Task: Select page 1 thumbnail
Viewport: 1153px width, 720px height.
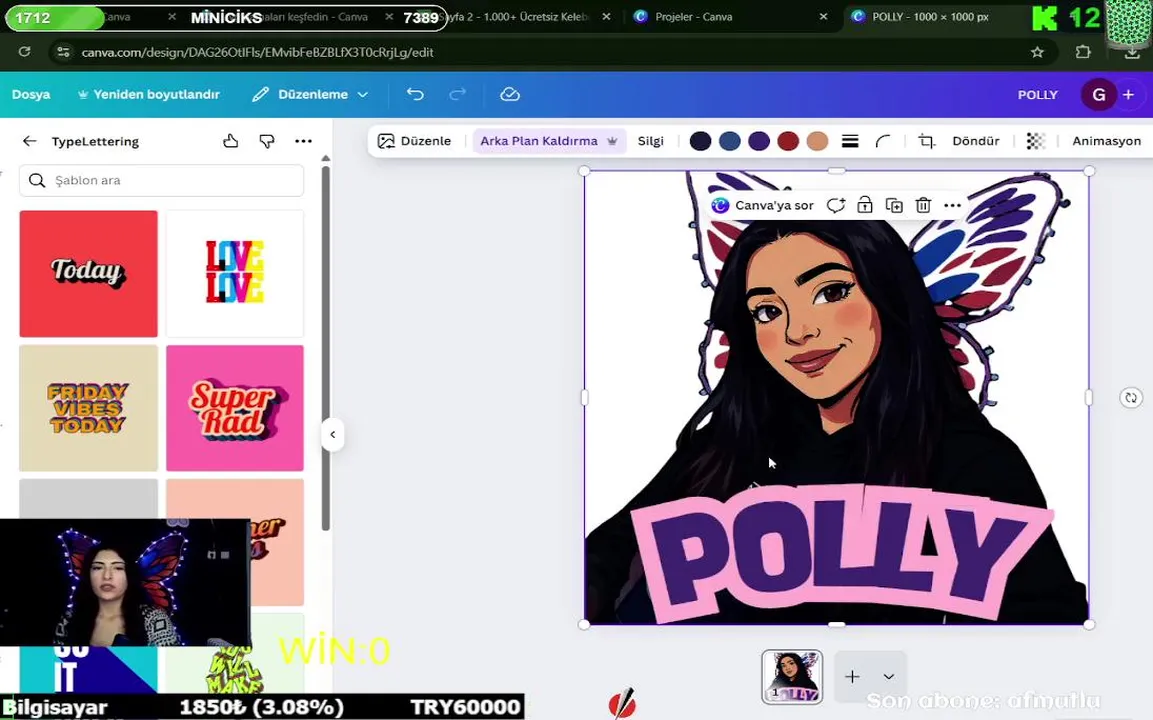Action: (792, 677)
